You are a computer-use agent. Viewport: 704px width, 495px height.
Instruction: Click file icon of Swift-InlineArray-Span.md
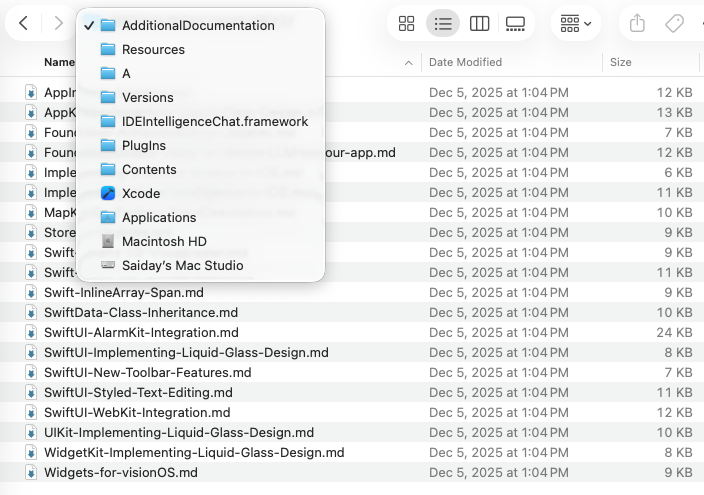31,292
